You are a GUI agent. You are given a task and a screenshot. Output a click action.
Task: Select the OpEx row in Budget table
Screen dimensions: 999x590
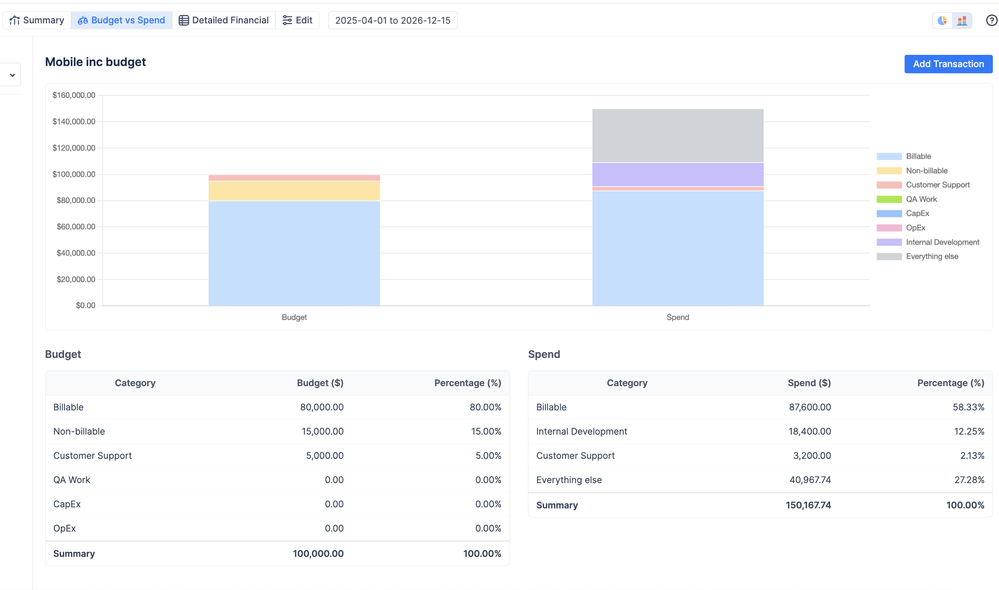(277, 528)
